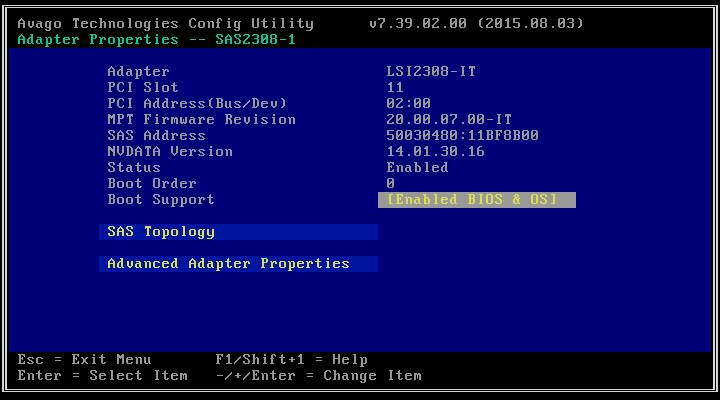Click the Boot Order value 0
The width and height of the screenshot is (720, 400).
point(390,184)
